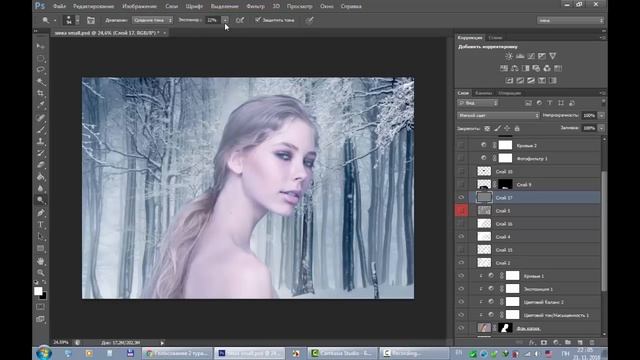This screenshot has width=640, height=360.
Task: Select the Brush tool
Action: [x=40, y=130]
